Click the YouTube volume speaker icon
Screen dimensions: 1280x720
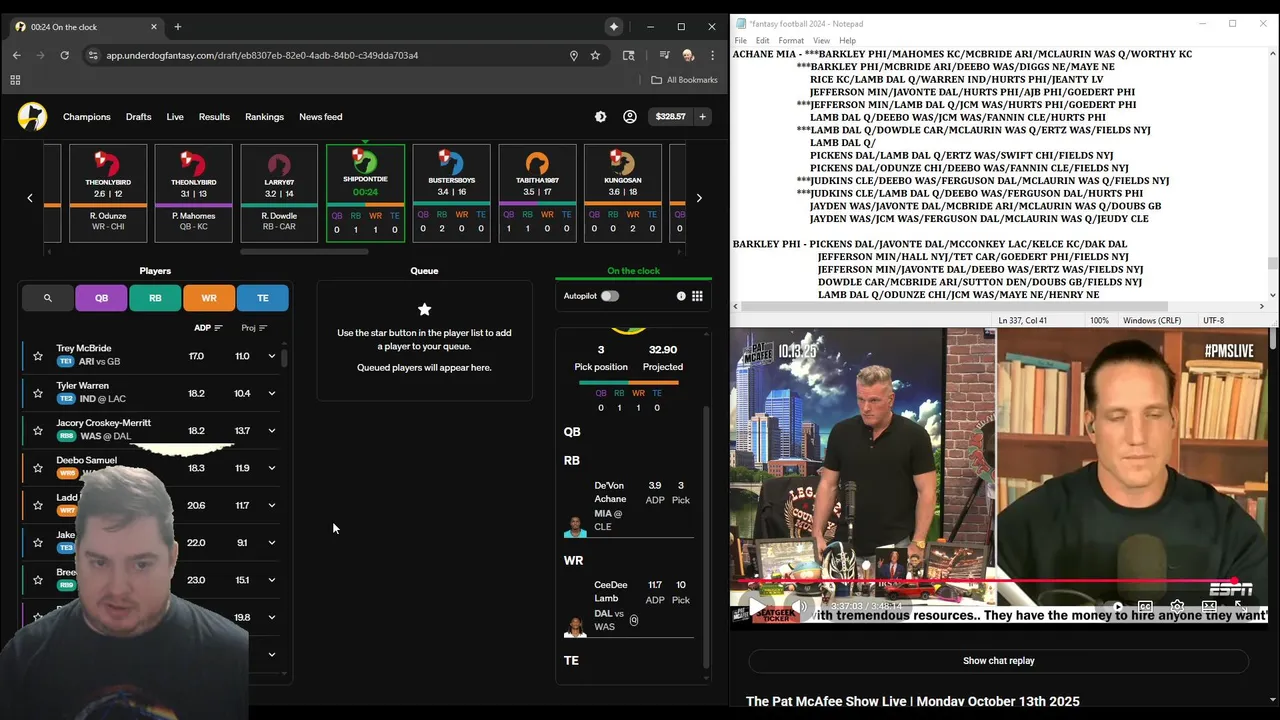click(801, 606)
